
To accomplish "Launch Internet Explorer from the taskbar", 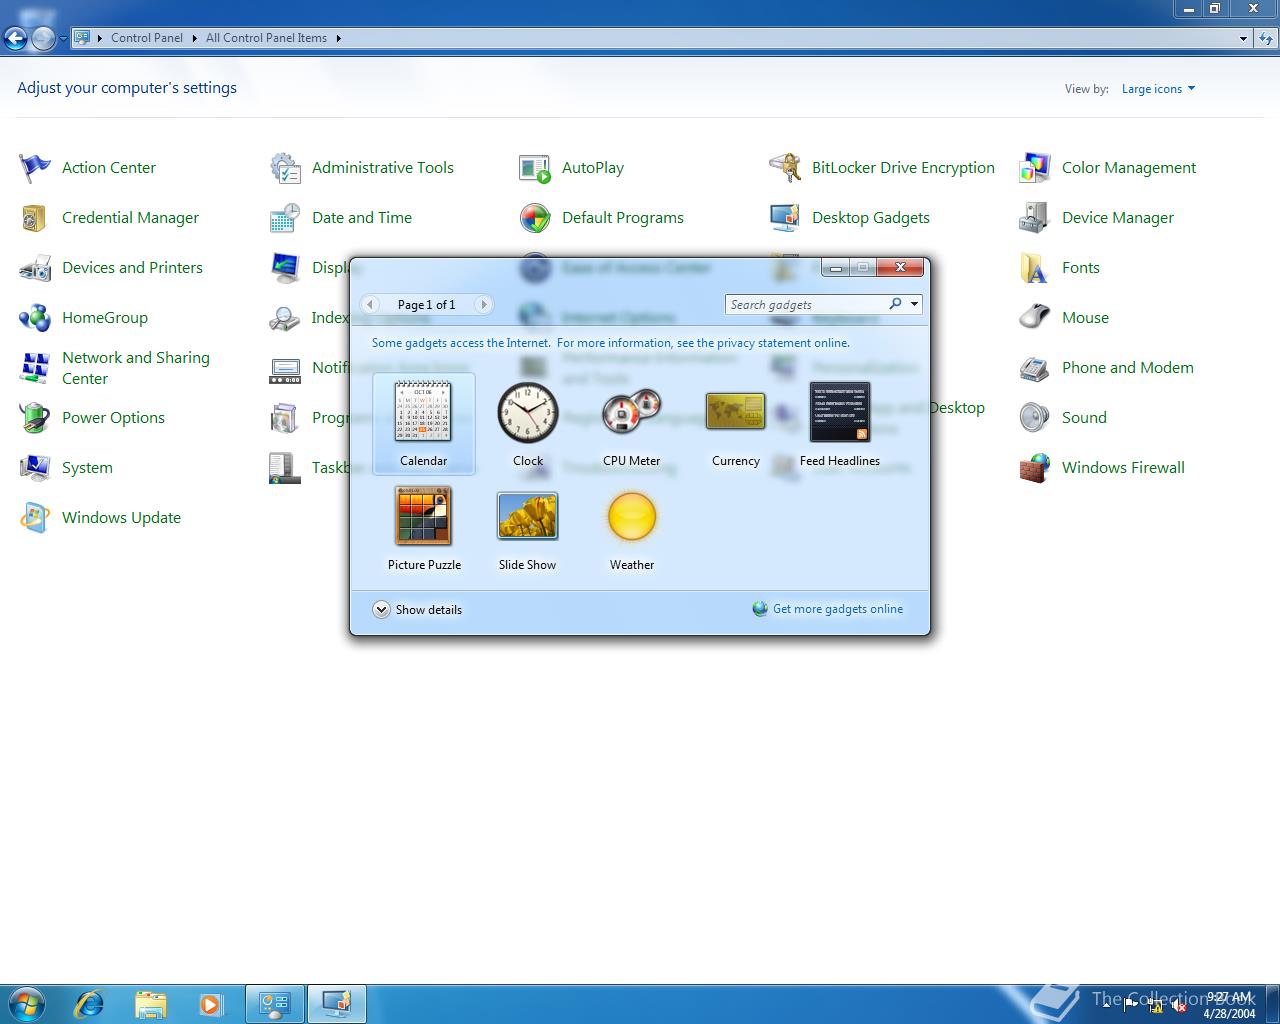I will 89,1003.
